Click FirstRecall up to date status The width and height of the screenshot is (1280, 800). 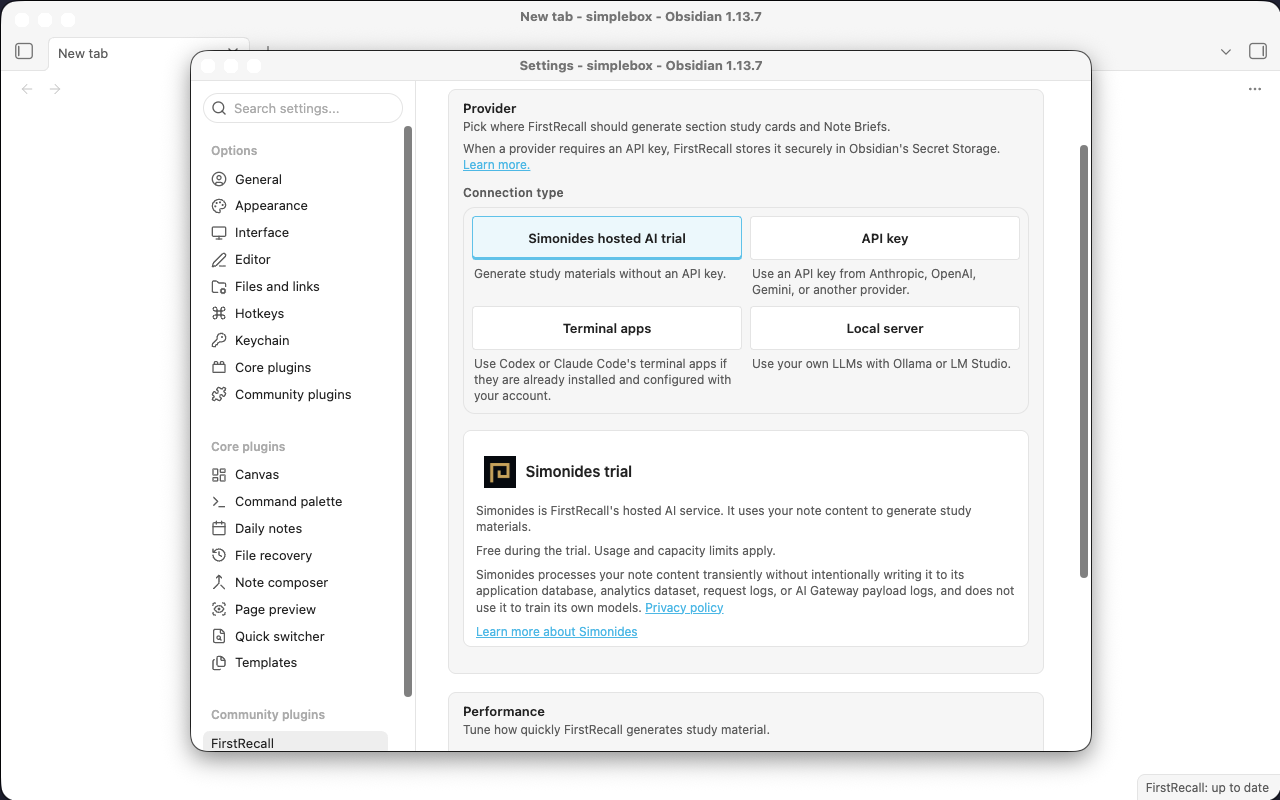[x=1207, y=787]
